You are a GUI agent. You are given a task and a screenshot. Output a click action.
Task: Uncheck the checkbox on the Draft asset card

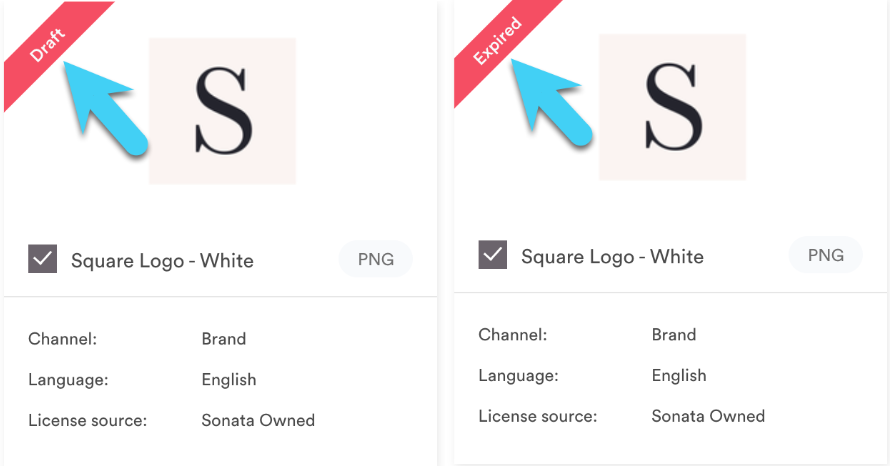pos(43,259)
